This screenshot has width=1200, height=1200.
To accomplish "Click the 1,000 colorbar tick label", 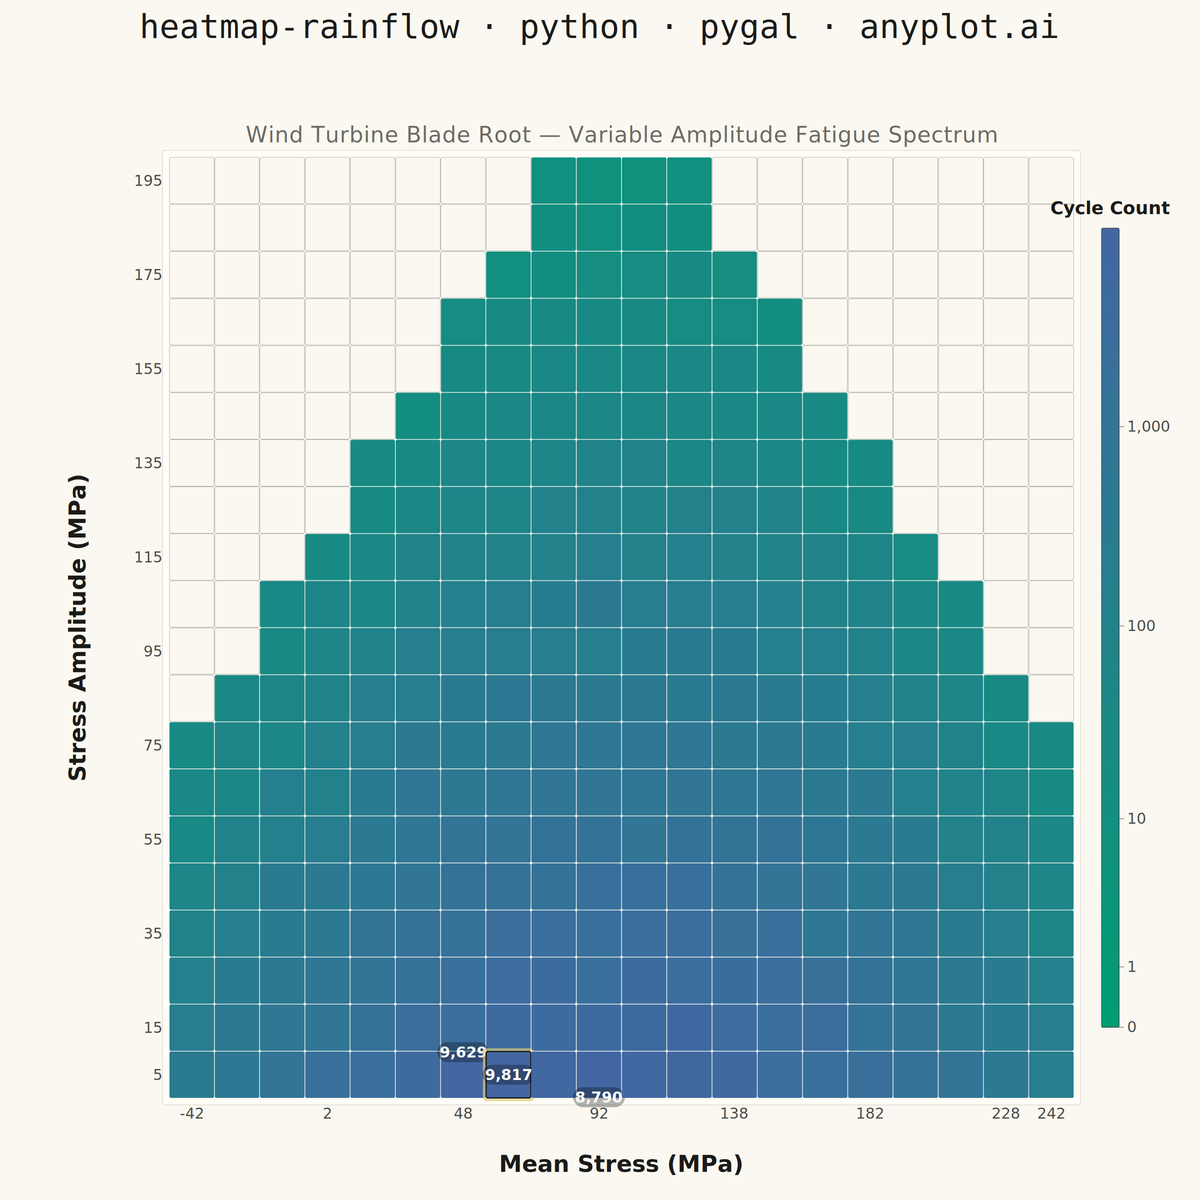I will (x=1148, y=426).
